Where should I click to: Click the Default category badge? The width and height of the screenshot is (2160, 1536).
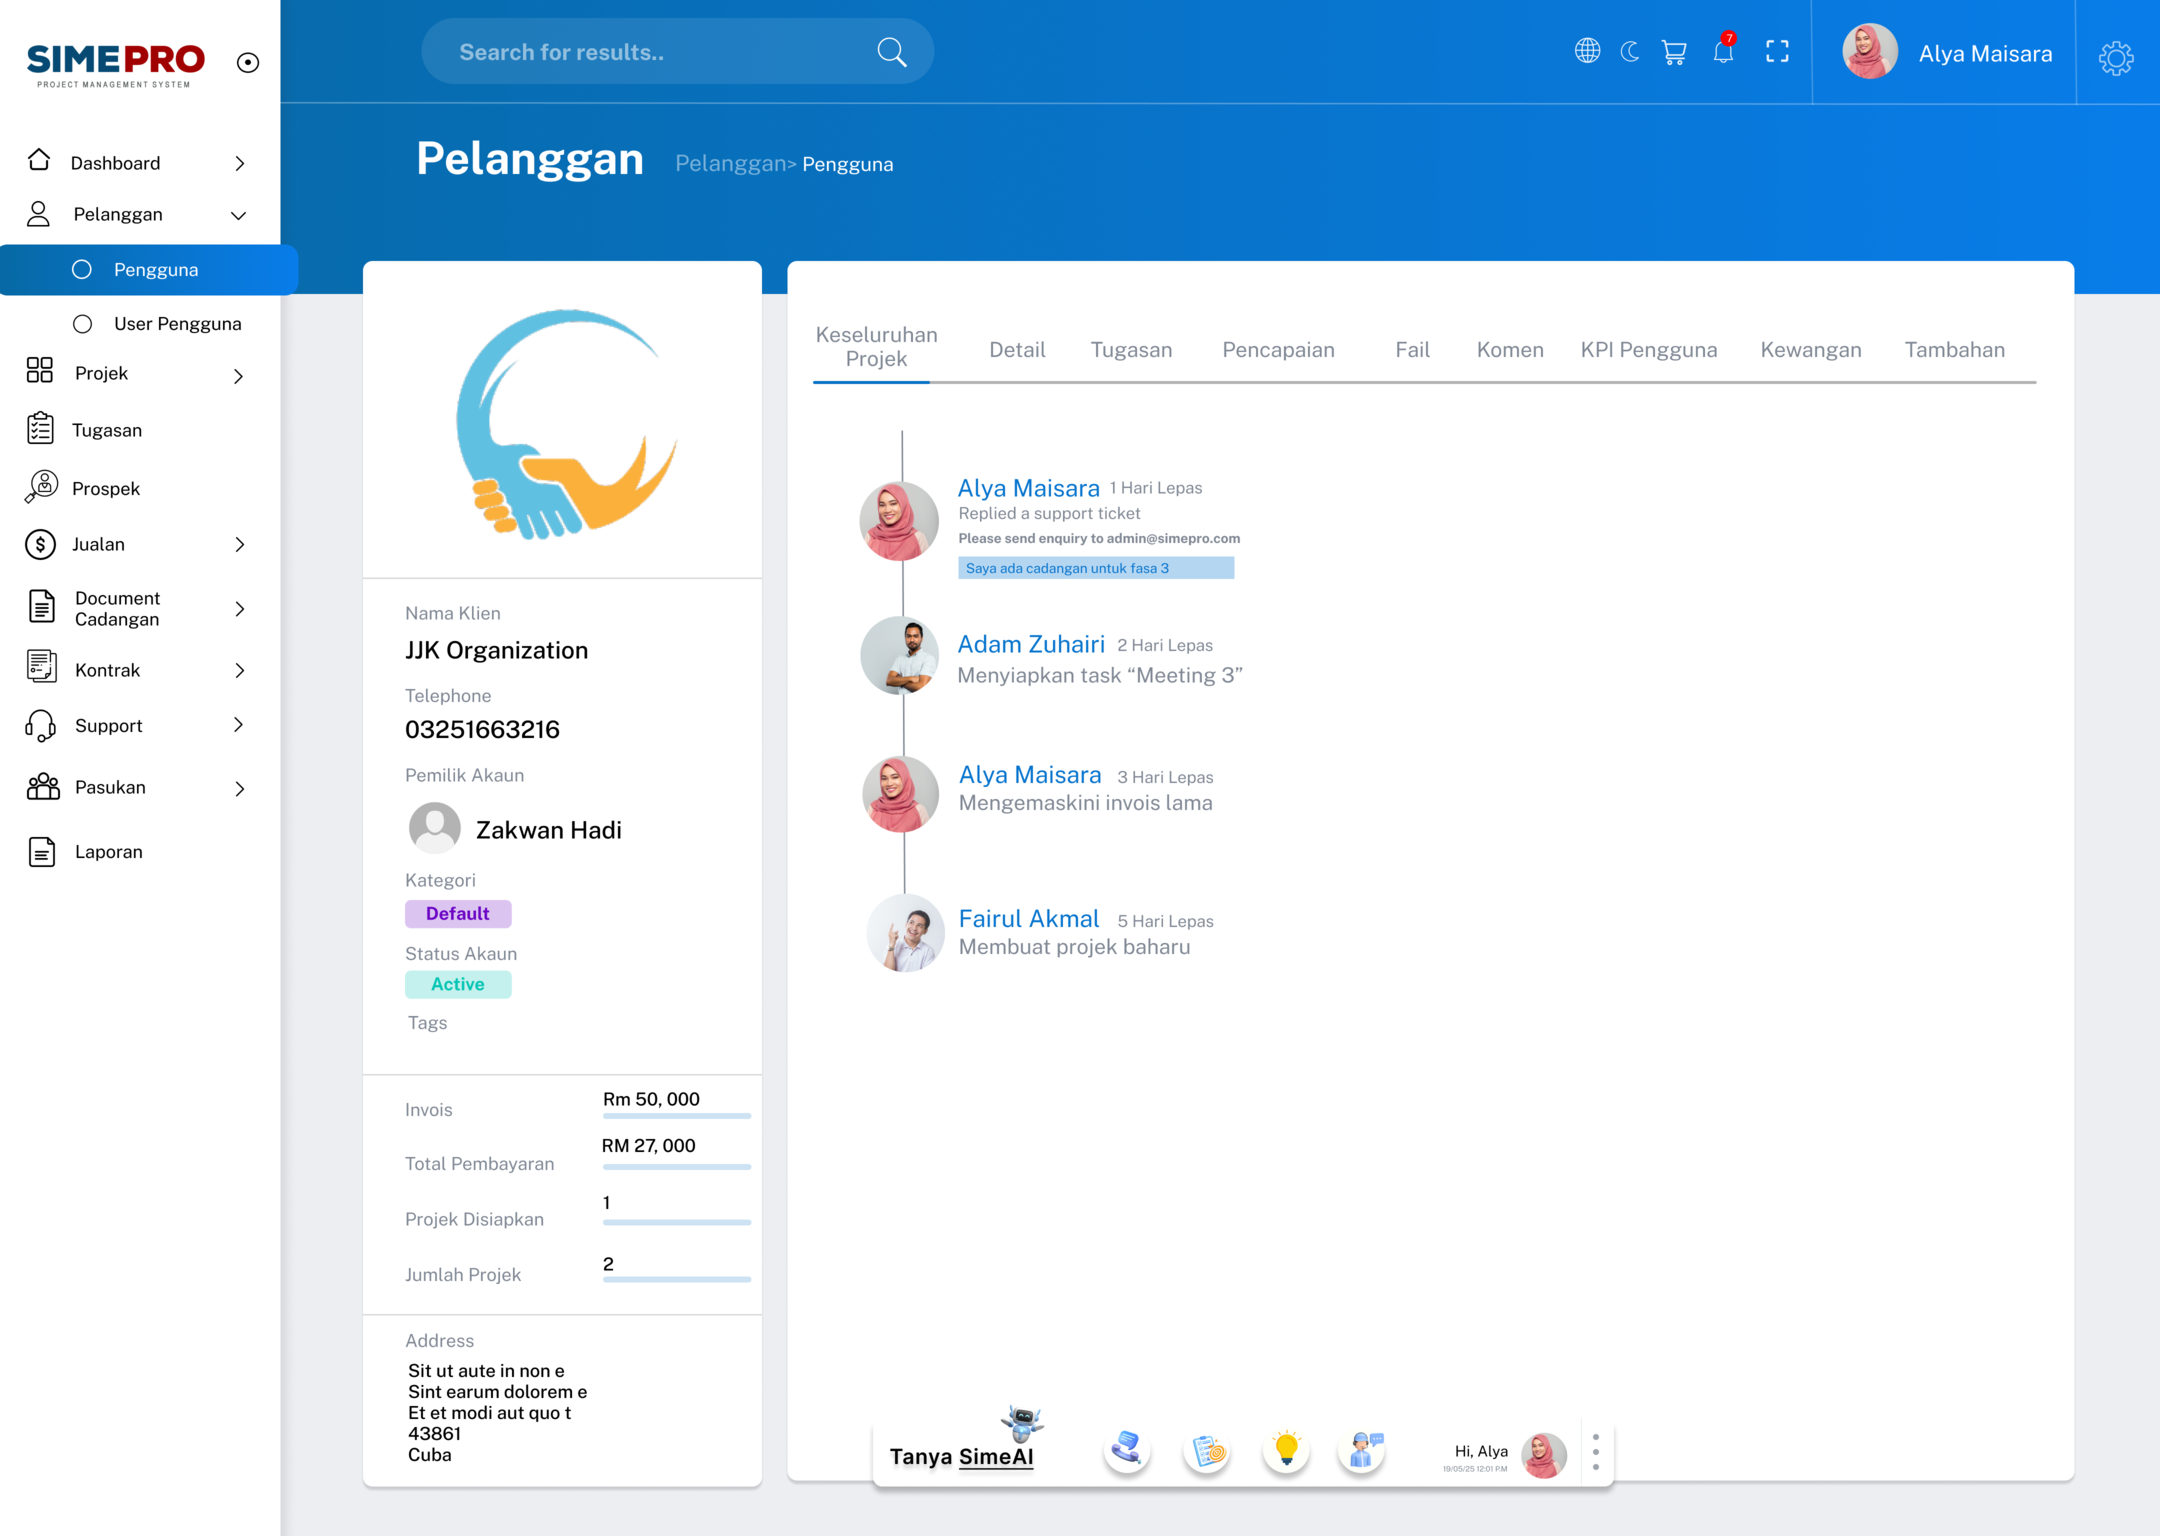tap(458, 913)
